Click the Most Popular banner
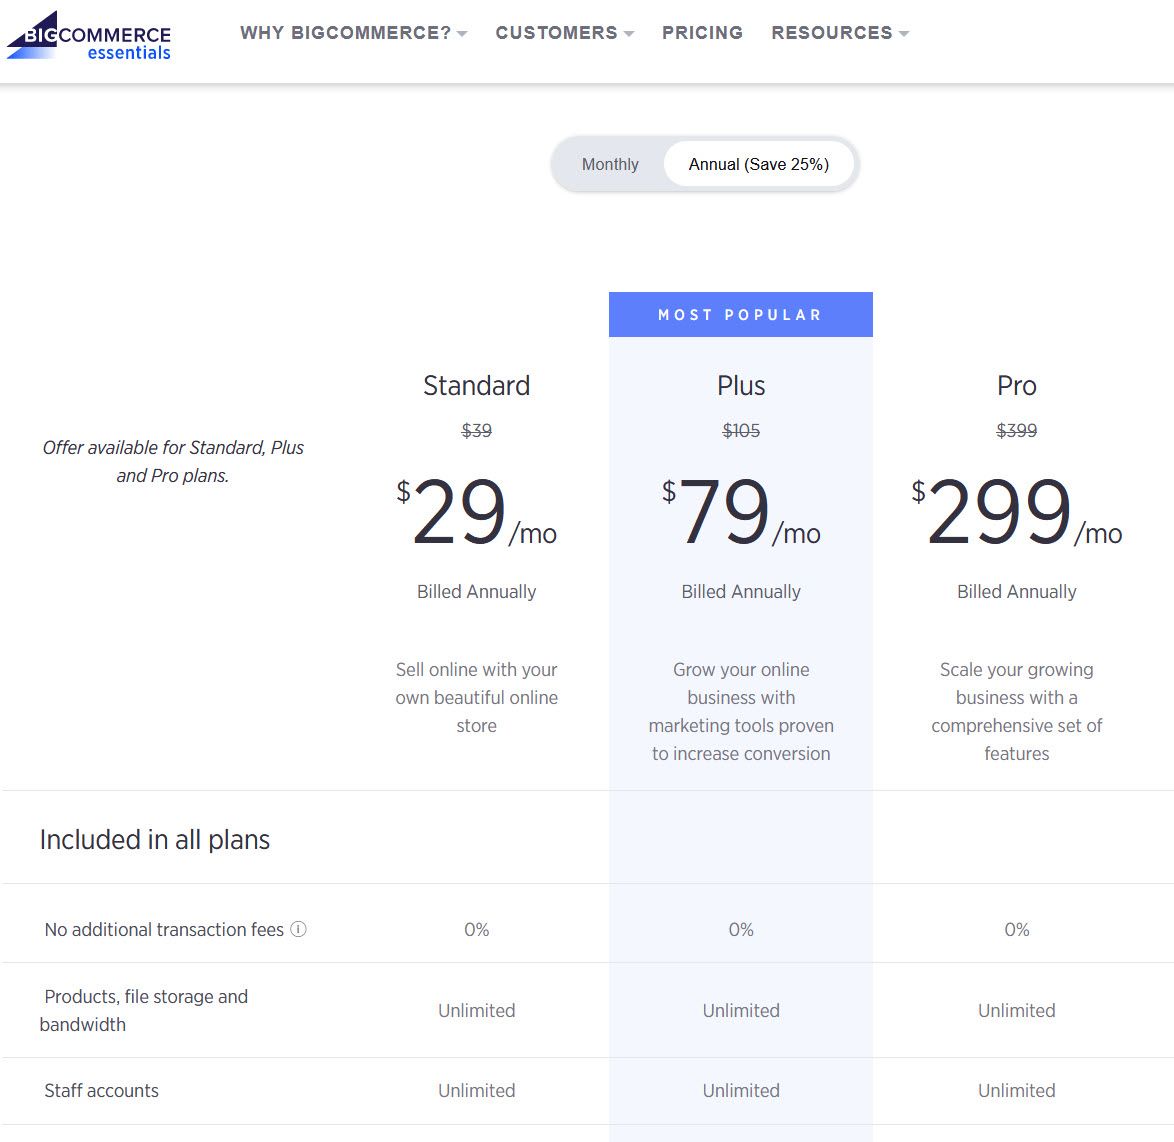The image size is (1174, 1142). (x=740, y=315)
